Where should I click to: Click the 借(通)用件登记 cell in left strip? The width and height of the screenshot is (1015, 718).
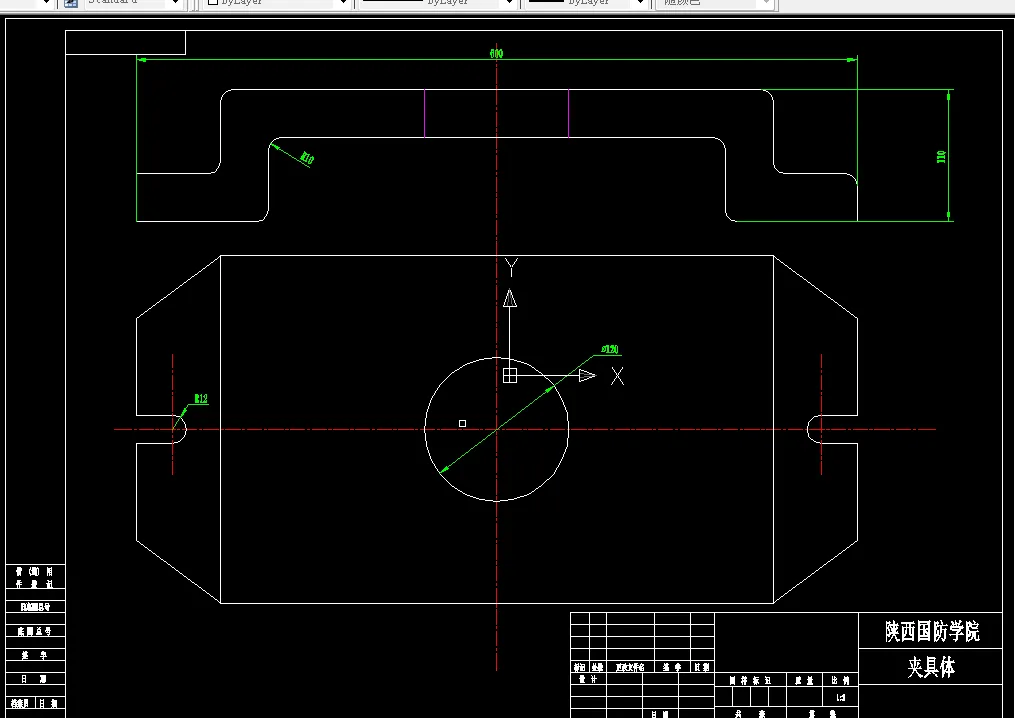(35, 578)
